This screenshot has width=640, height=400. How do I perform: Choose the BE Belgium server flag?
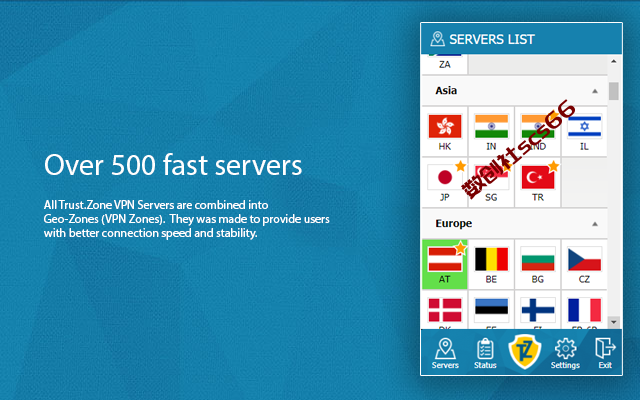click(x=491, y=259)
